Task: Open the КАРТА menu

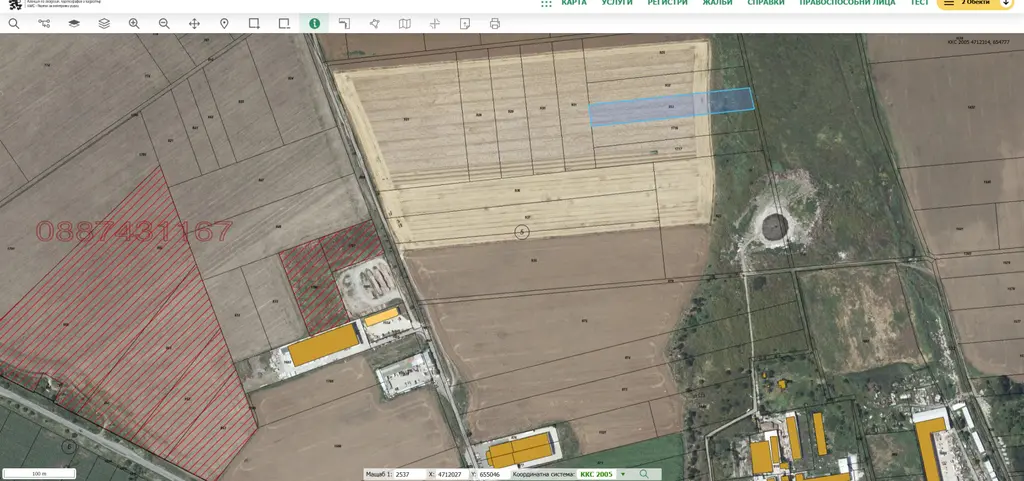Action: pos(574,3)
